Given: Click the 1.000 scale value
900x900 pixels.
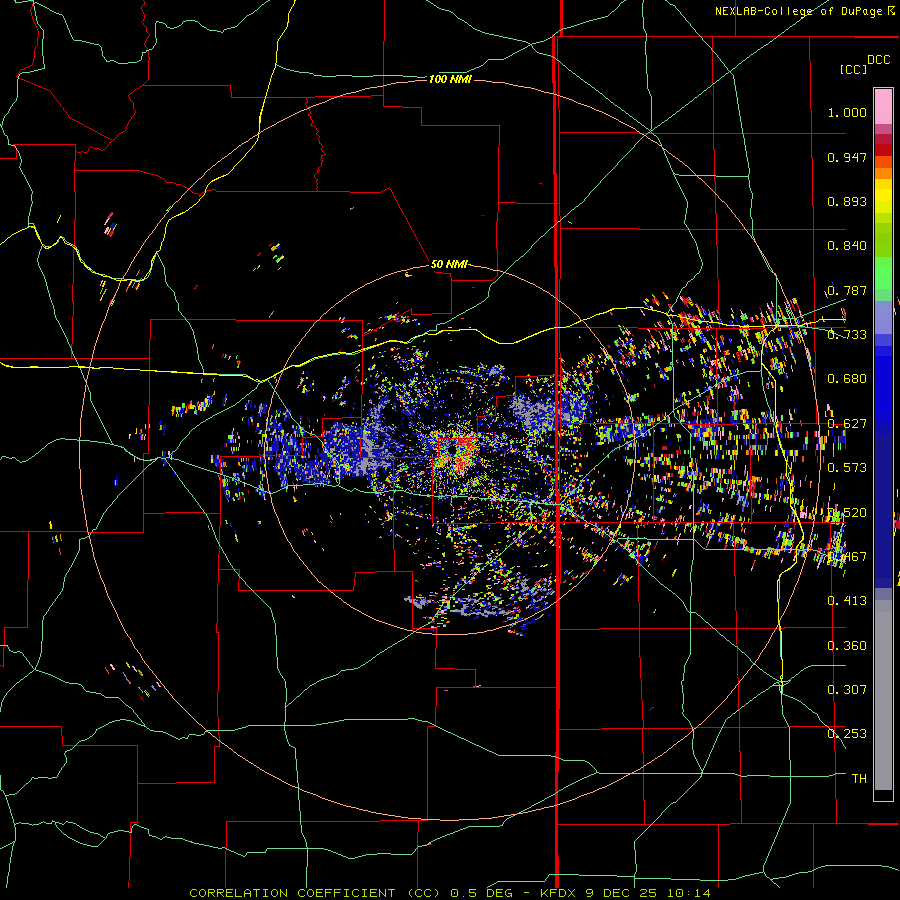Looking at the screenshot, I should pos(847,112).
